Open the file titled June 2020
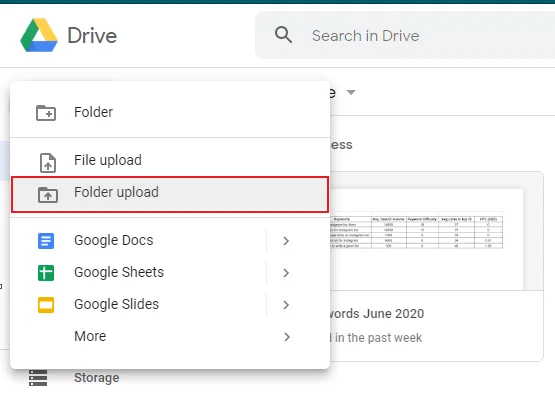Image resolution: width=555 pixels, height=395 pixels. 376,314
